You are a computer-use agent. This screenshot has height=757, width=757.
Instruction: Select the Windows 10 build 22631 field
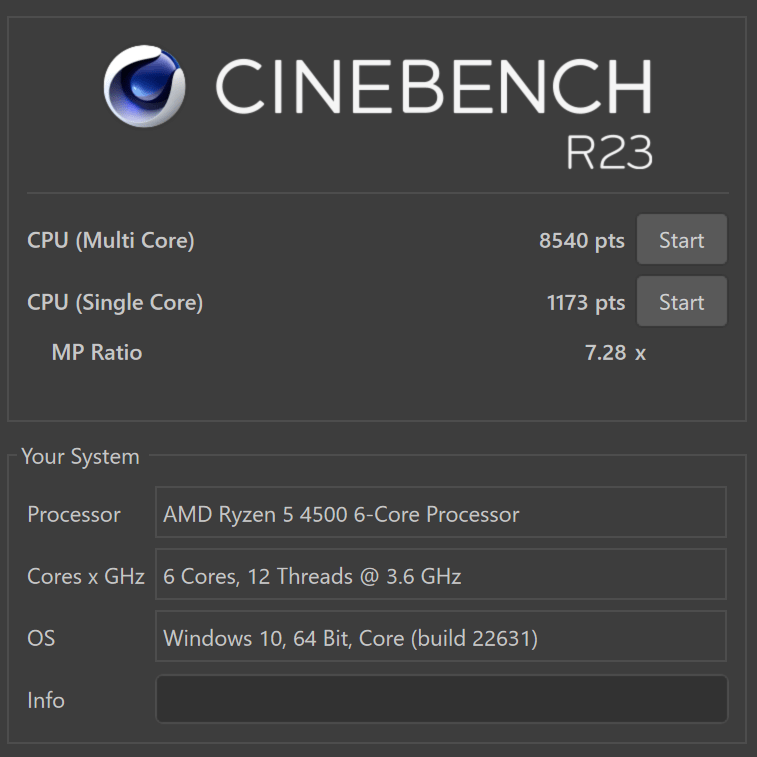point(441,636)
